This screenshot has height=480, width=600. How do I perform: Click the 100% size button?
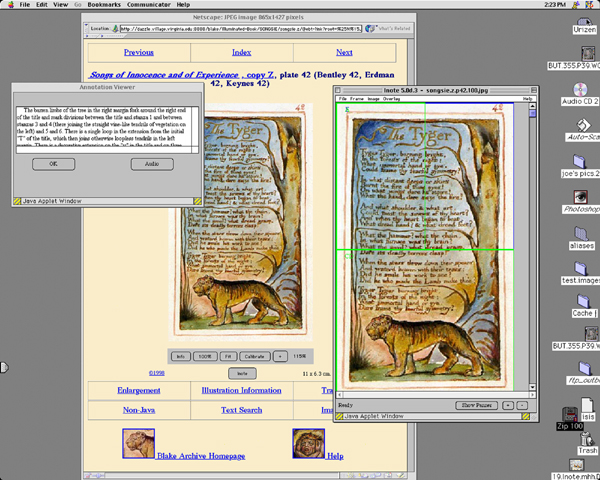point(205,356)
